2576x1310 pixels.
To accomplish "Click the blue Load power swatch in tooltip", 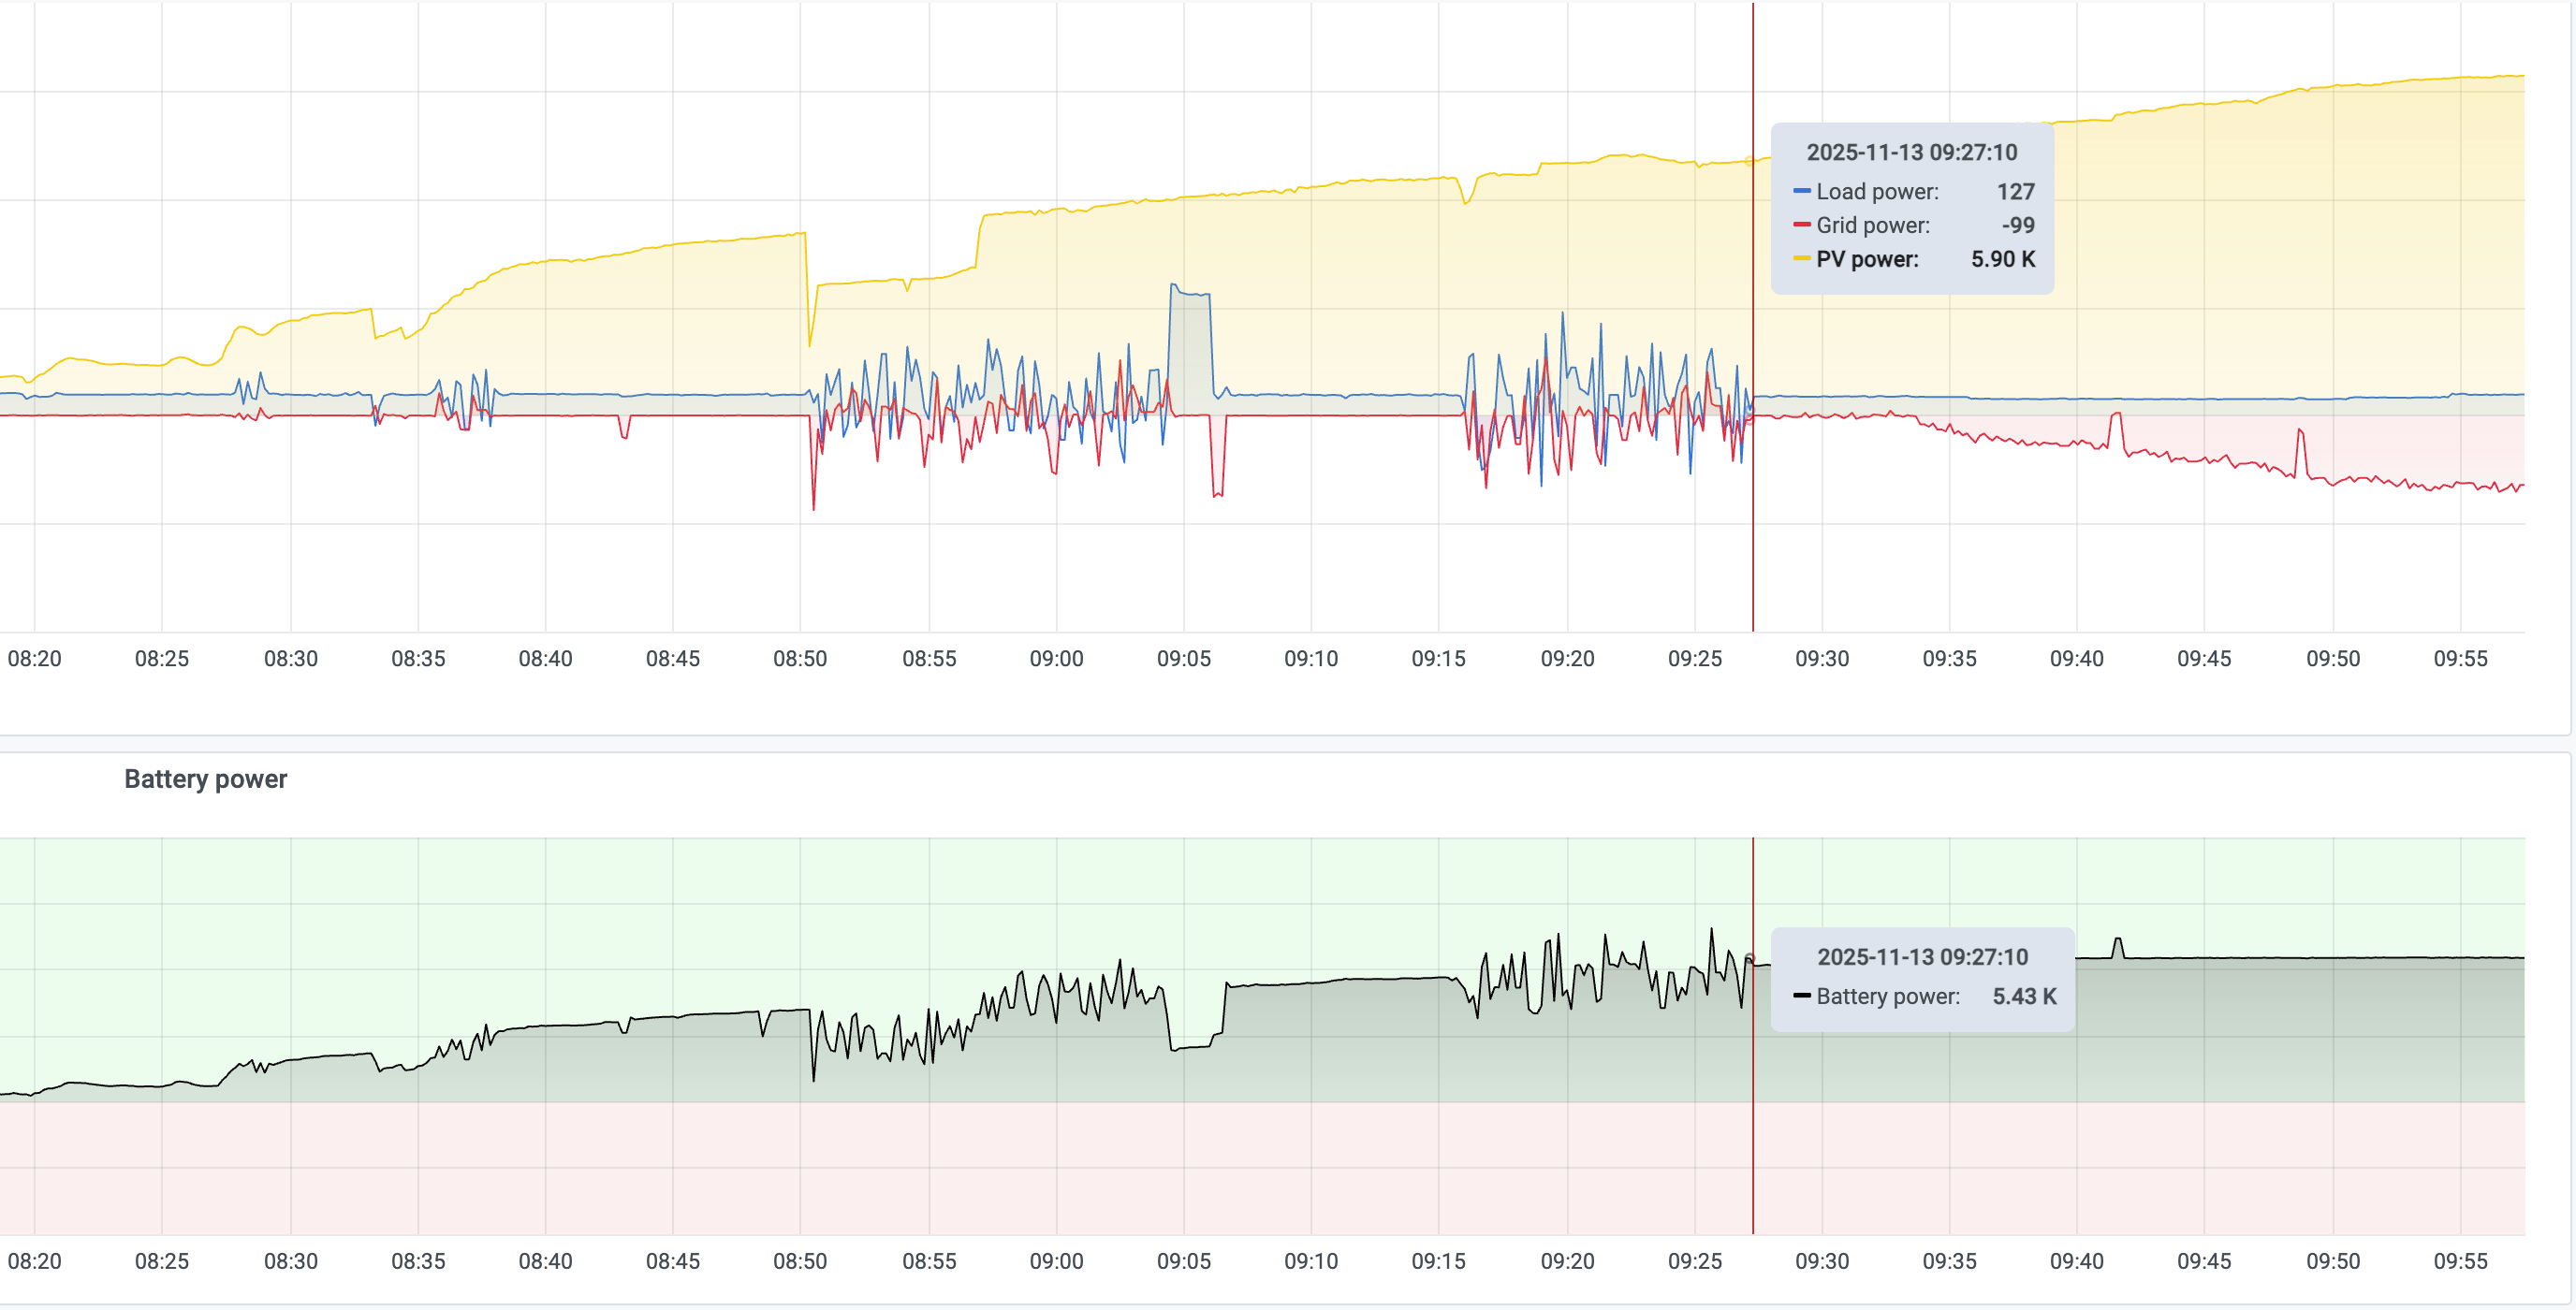I will [1802, 191].
